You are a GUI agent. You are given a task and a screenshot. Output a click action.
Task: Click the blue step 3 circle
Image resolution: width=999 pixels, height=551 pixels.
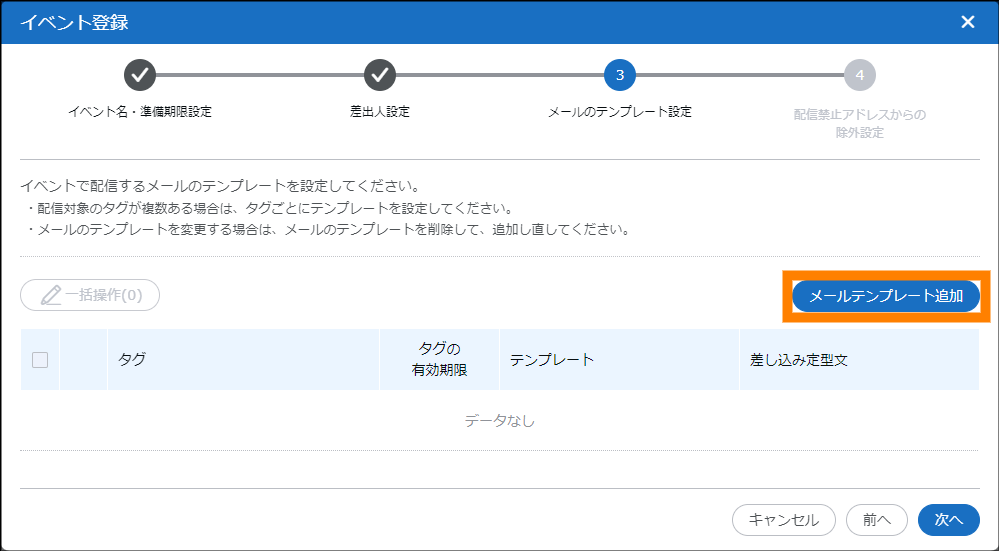click(620, 75)
